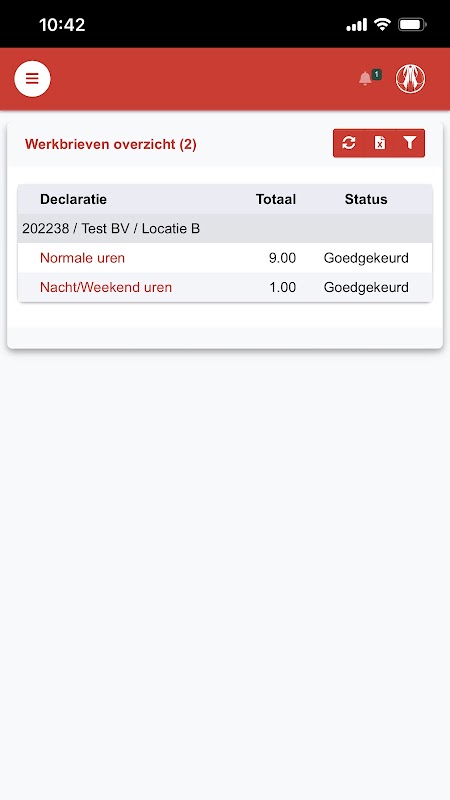The image size is (450, 800).
Task: Tap the battery indicator
Action: click(x=412, y=24)
